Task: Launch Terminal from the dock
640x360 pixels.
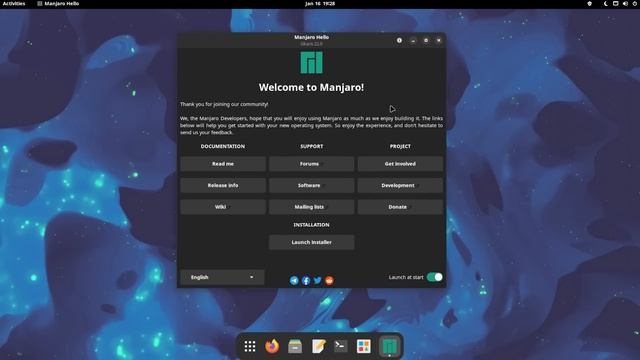Action: click(341, 347)
